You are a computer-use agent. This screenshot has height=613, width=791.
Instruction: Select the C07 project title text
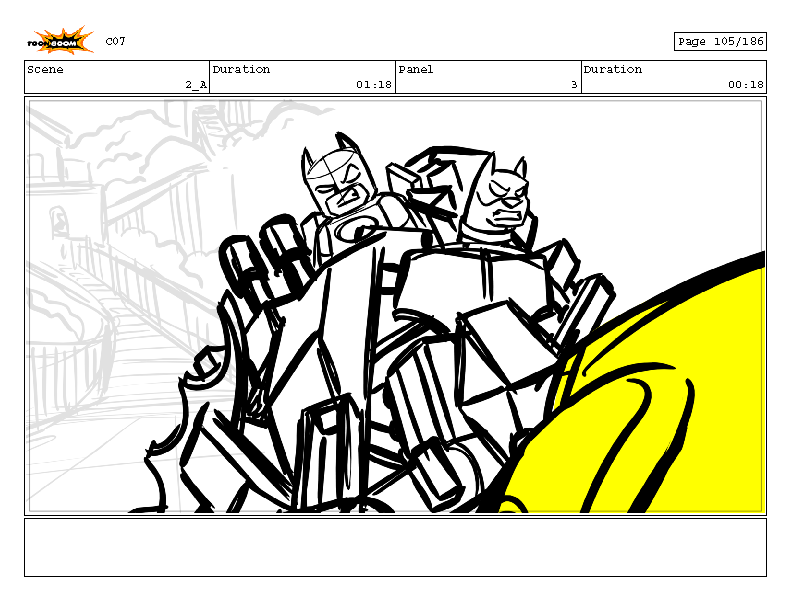[x=115, y=41]
